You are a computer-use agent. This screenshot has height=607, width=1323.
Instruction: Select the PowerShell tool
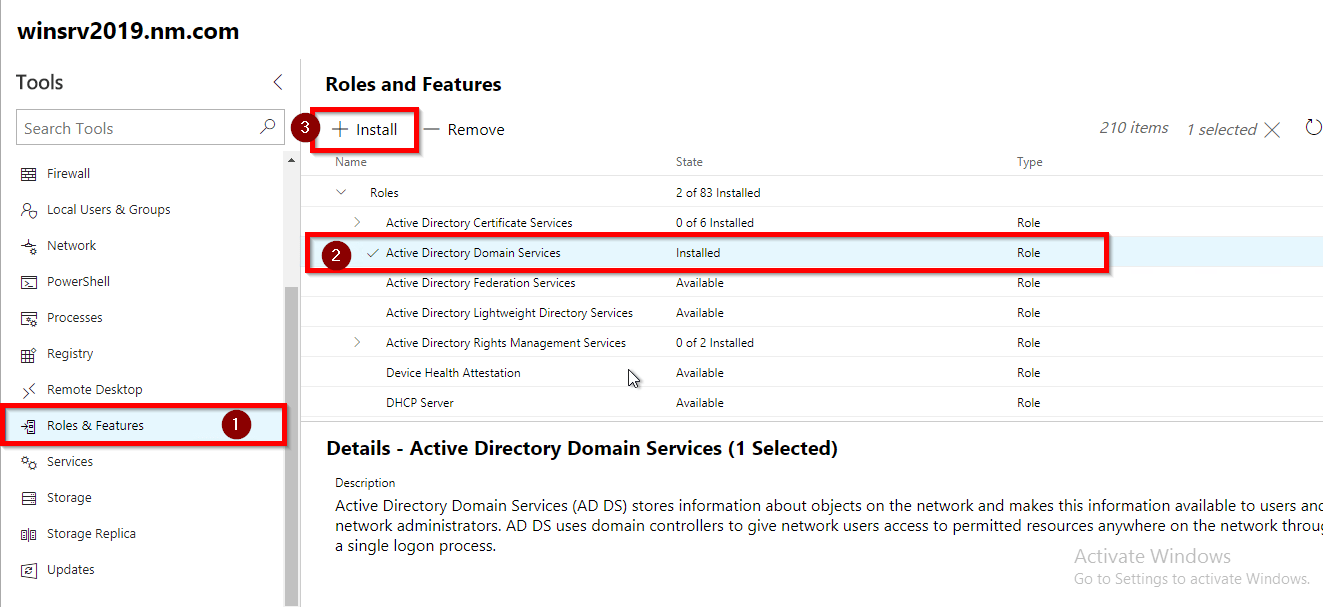(75, 281)
